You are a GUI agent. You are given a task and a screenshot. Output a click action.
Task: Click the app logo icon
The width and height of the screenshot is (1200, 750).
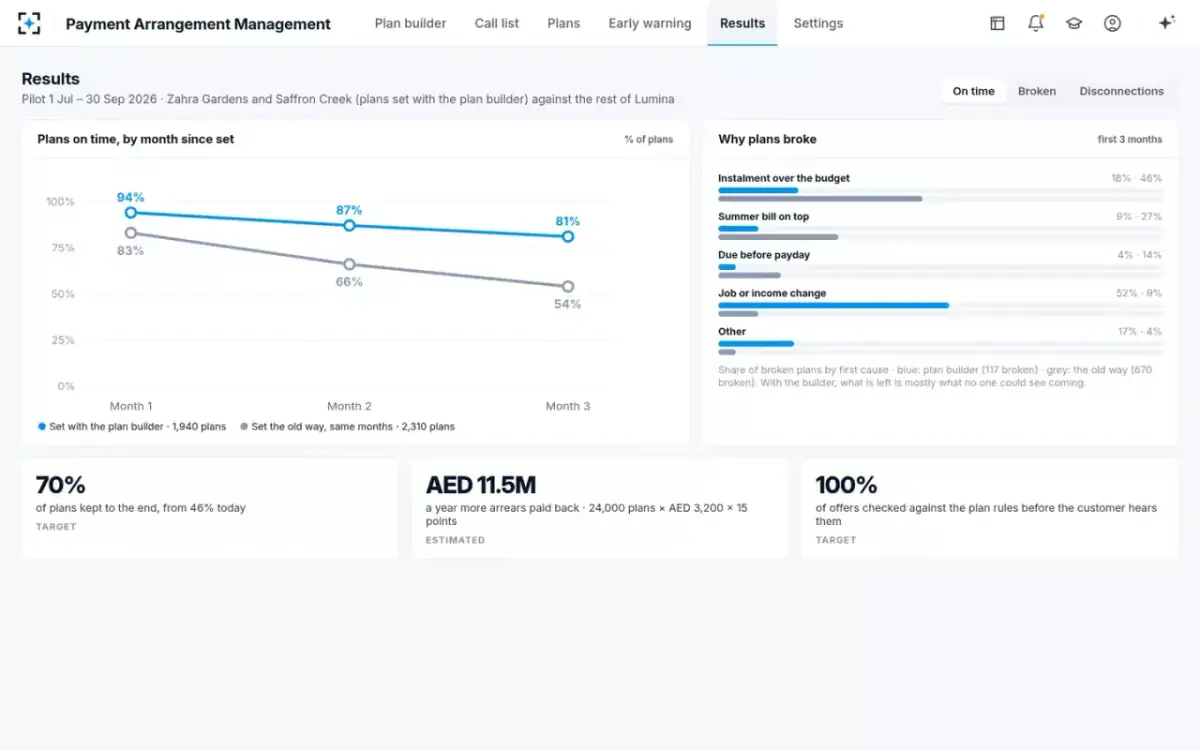(30, 23)
